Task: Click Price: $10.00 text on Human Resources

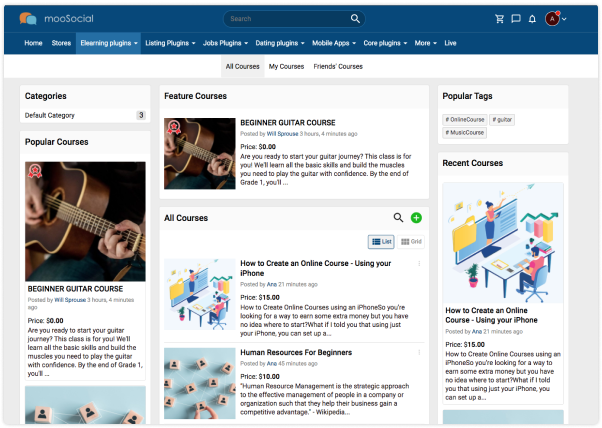Action: pos(260,377)
